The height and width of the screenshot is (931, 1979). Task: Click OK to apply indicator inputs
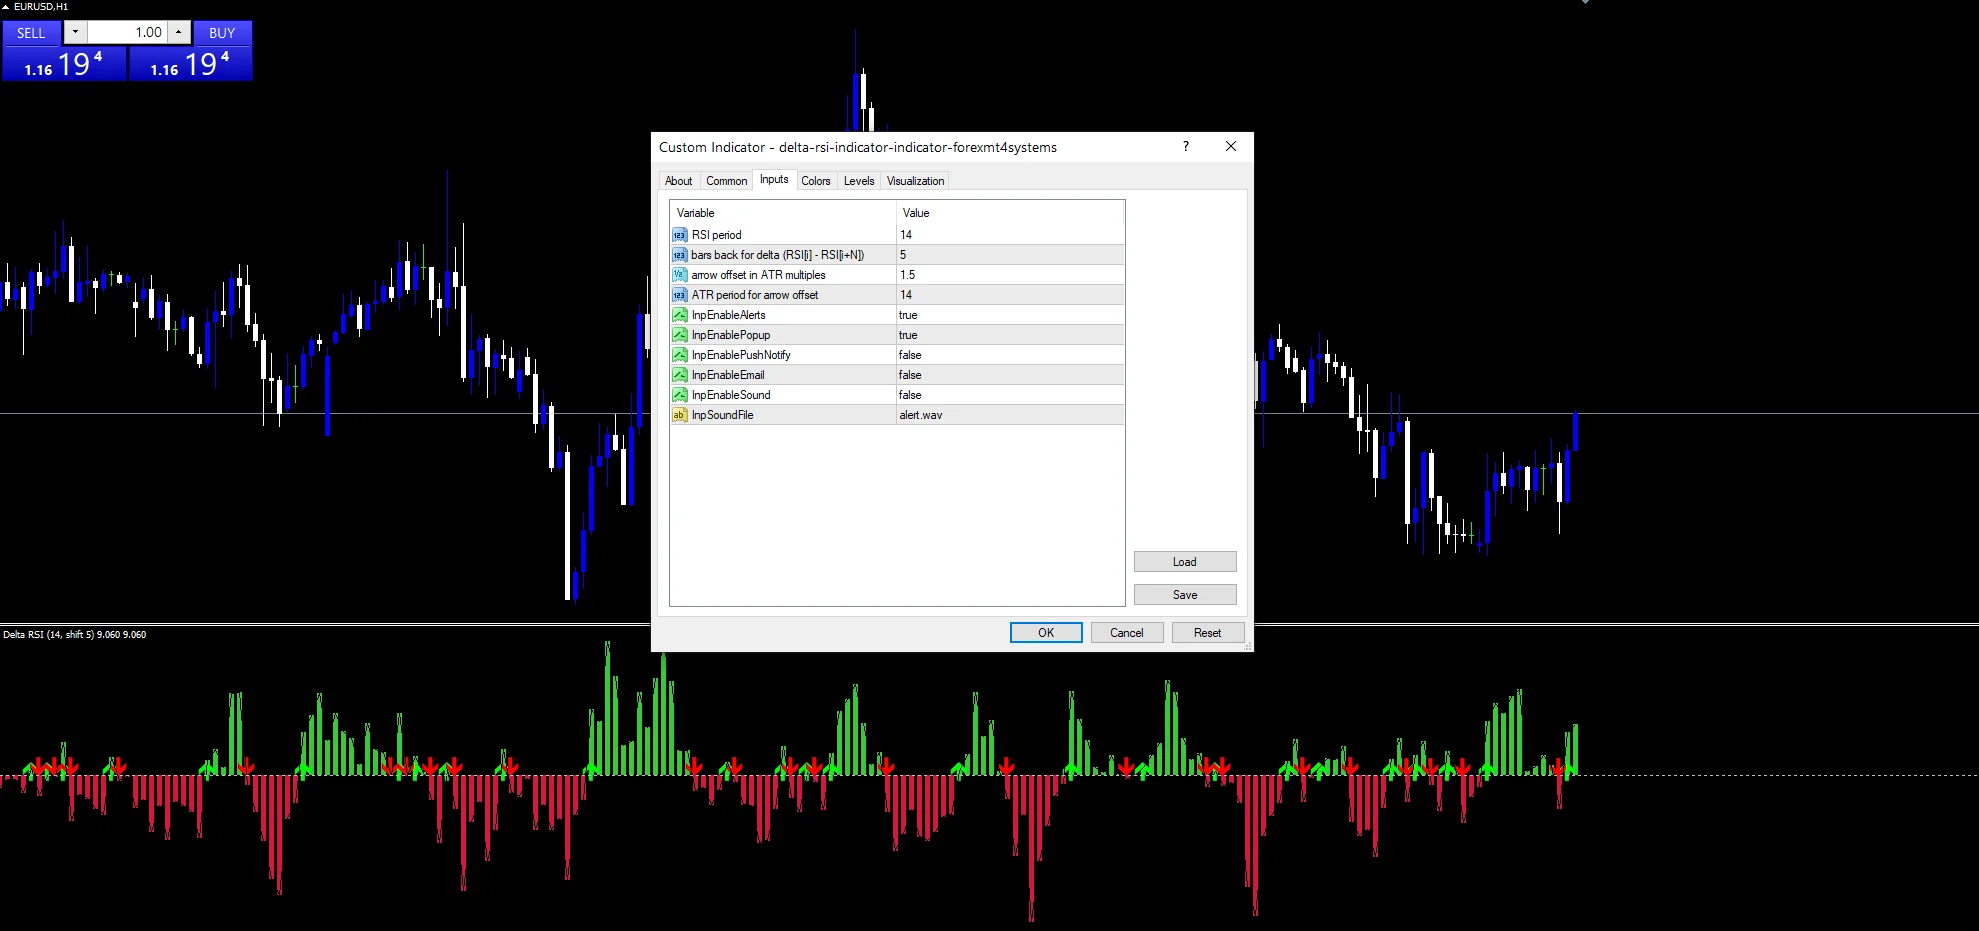point(1046,633)
